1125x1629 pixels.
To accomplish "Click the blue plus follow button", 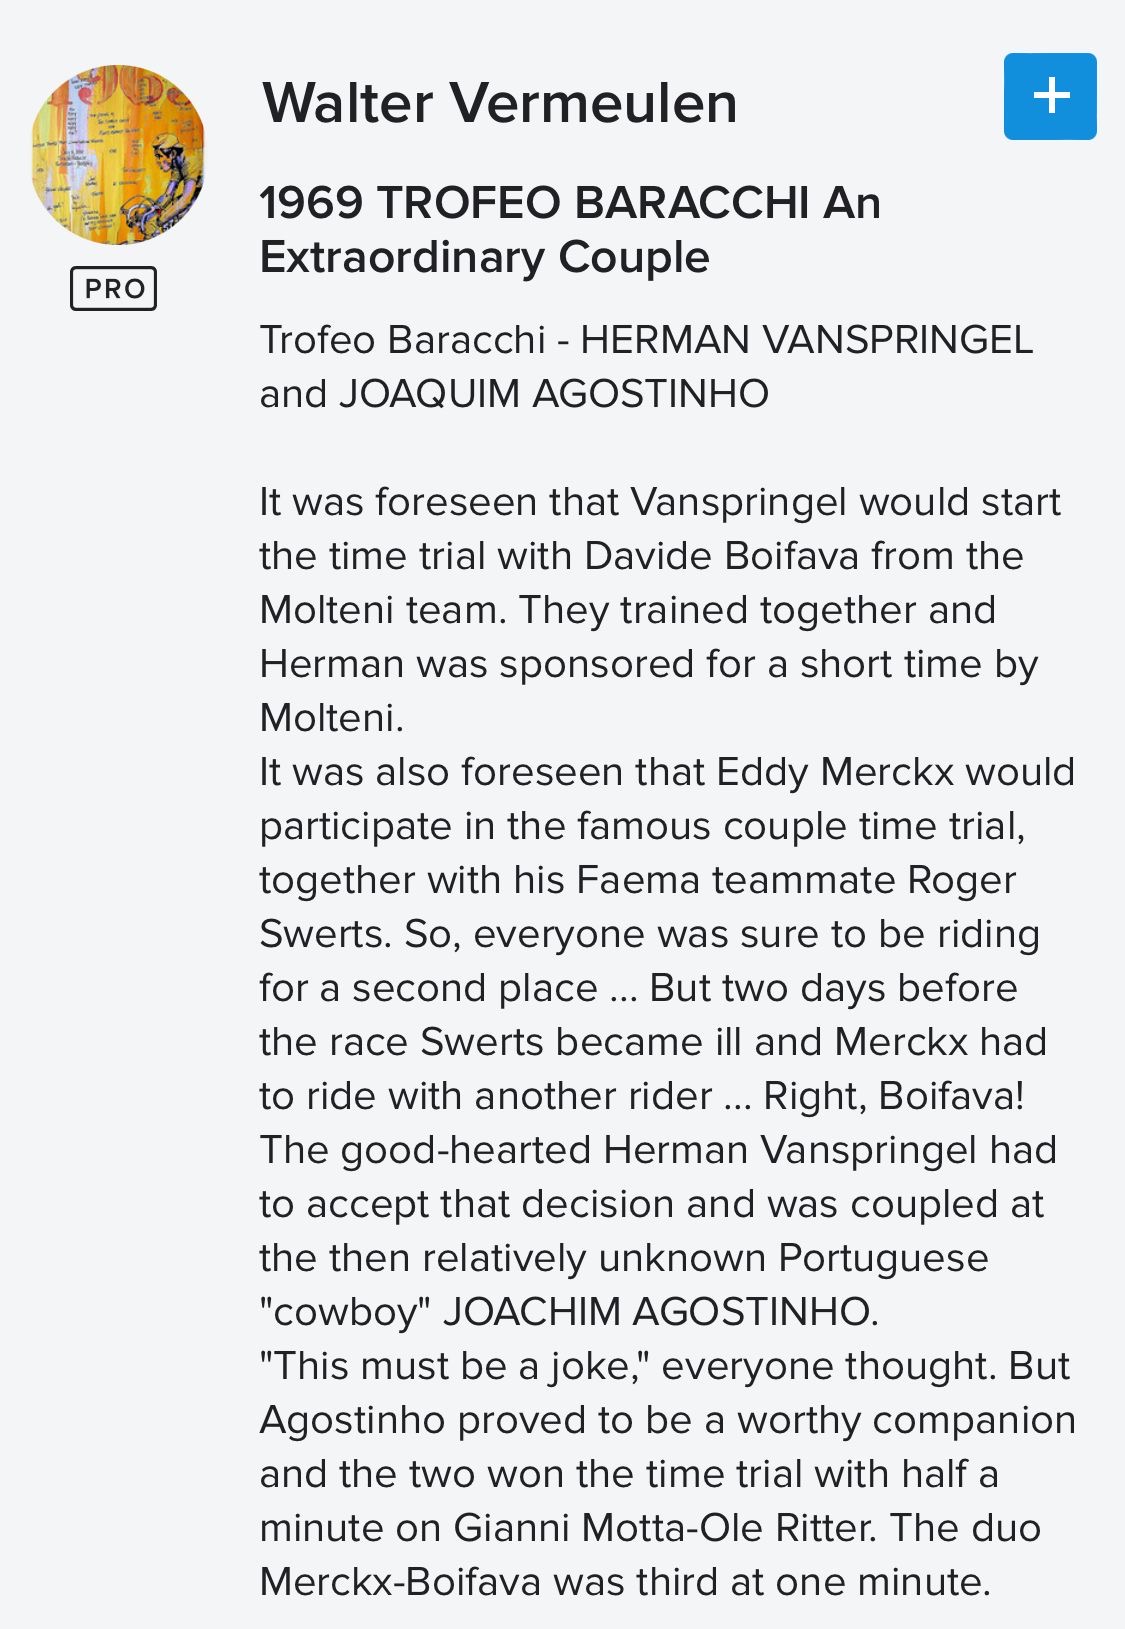I will pos(1050,96).
